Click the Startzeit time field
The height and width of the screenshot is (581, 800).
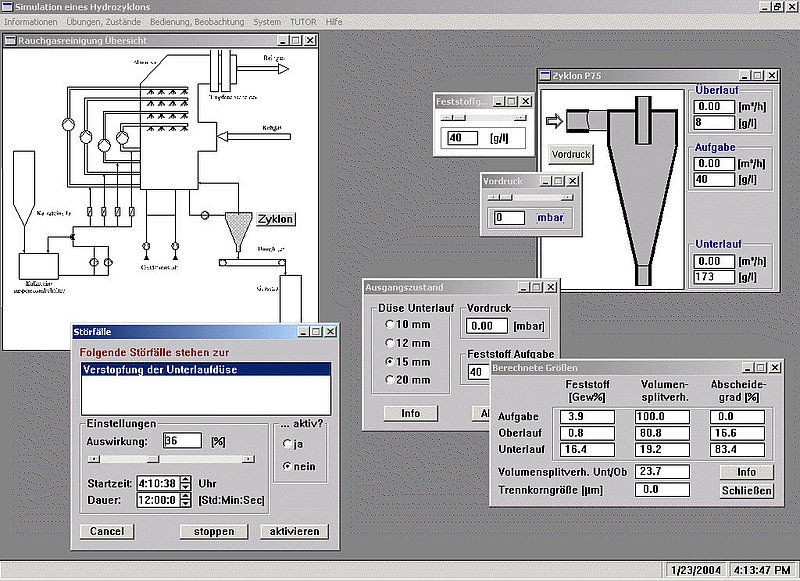tap(159, 483)
